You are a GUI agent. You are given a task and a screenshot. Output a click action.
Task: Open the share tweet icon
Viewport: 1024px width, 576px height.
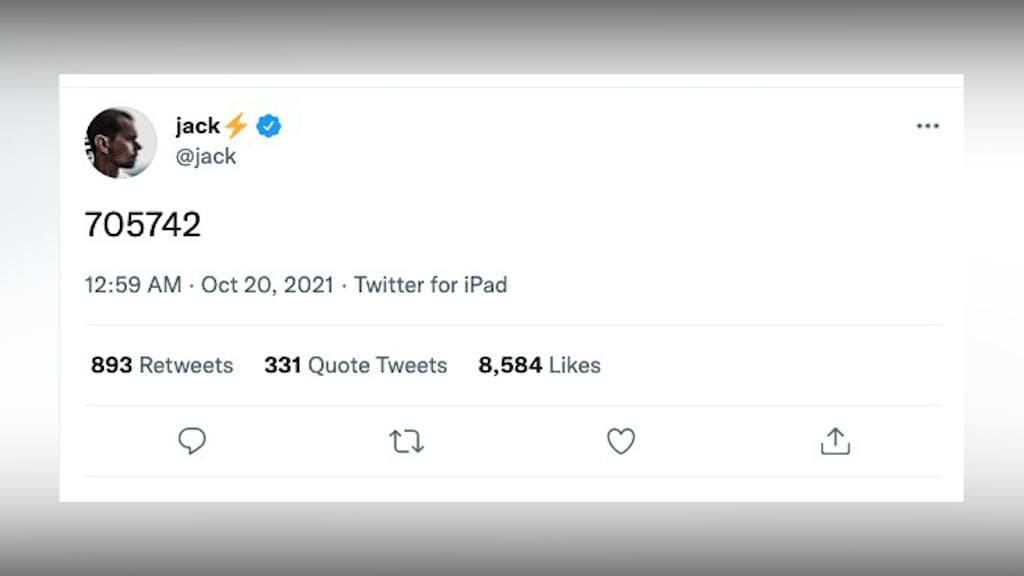(835, 441)
